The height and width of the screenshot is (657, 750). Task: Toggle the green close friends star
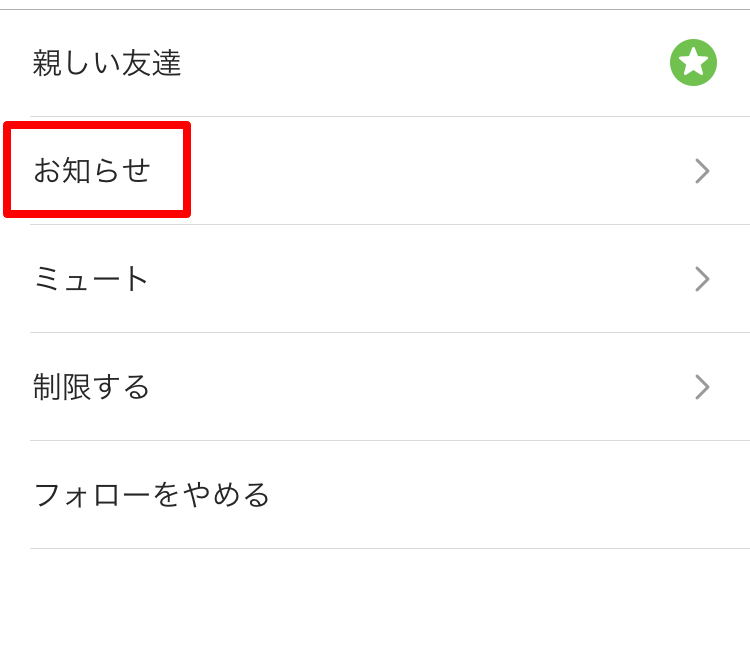point(693,63)
